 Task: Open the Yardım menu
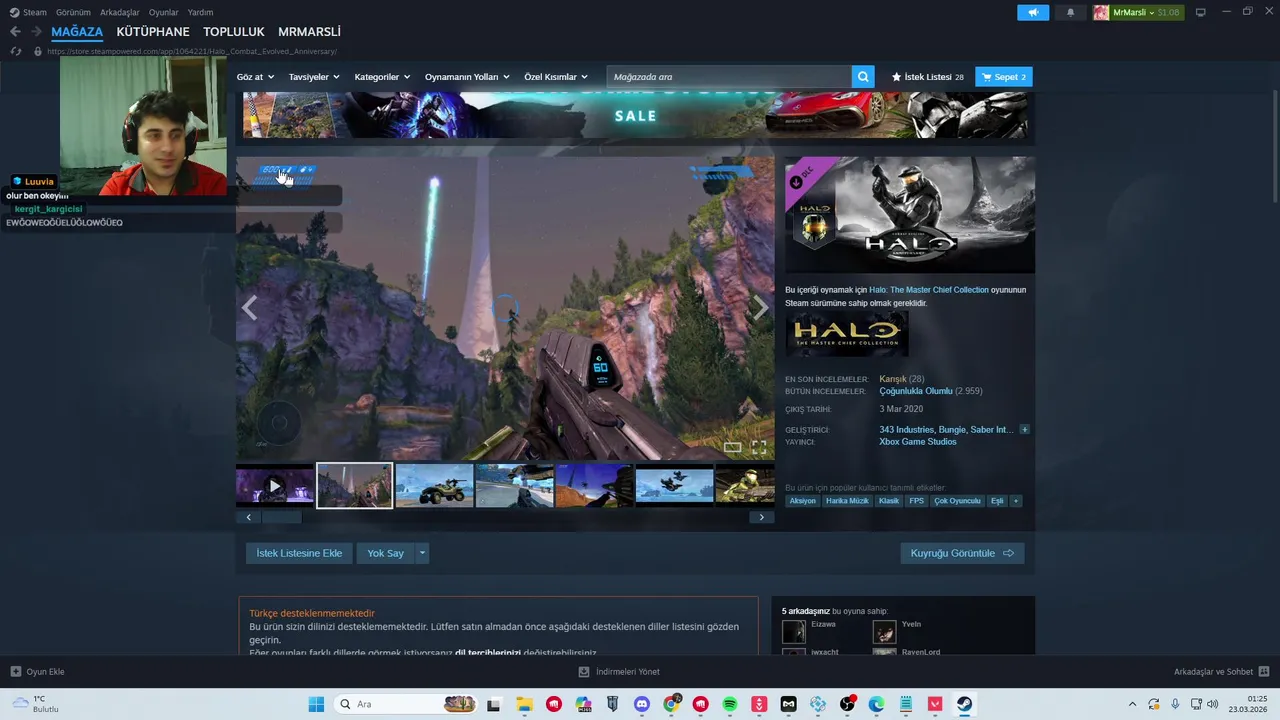[201, 12]
